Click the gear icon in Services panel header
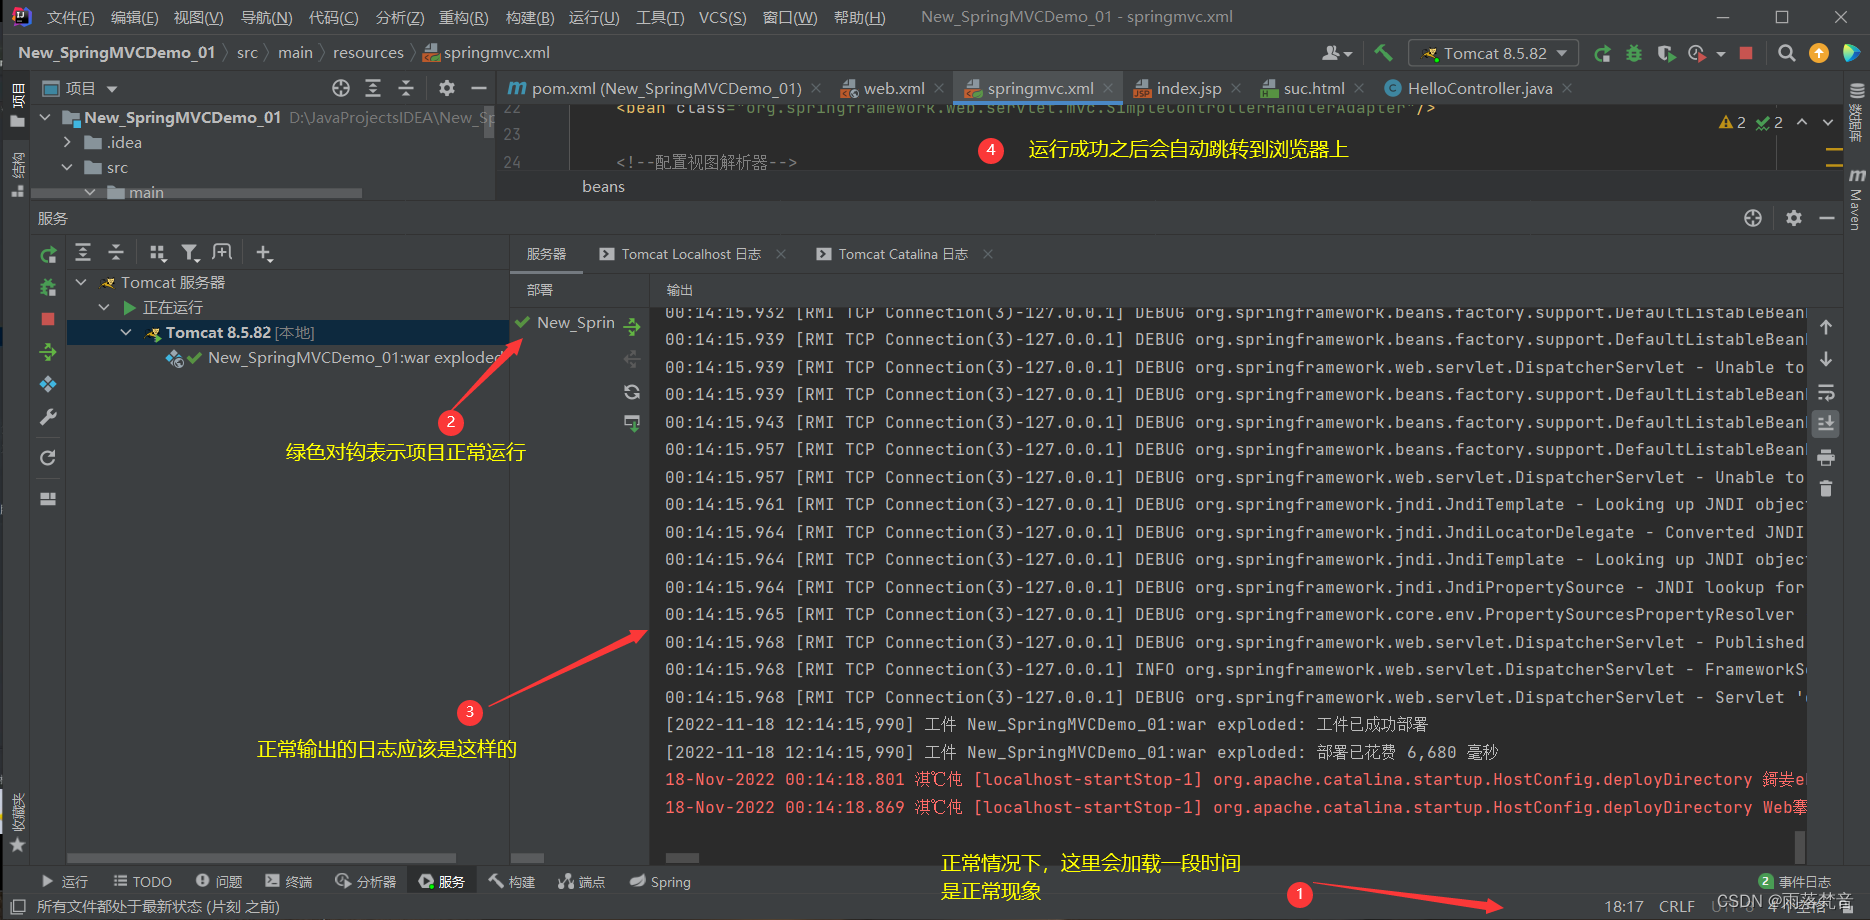 coord(1793,218)
